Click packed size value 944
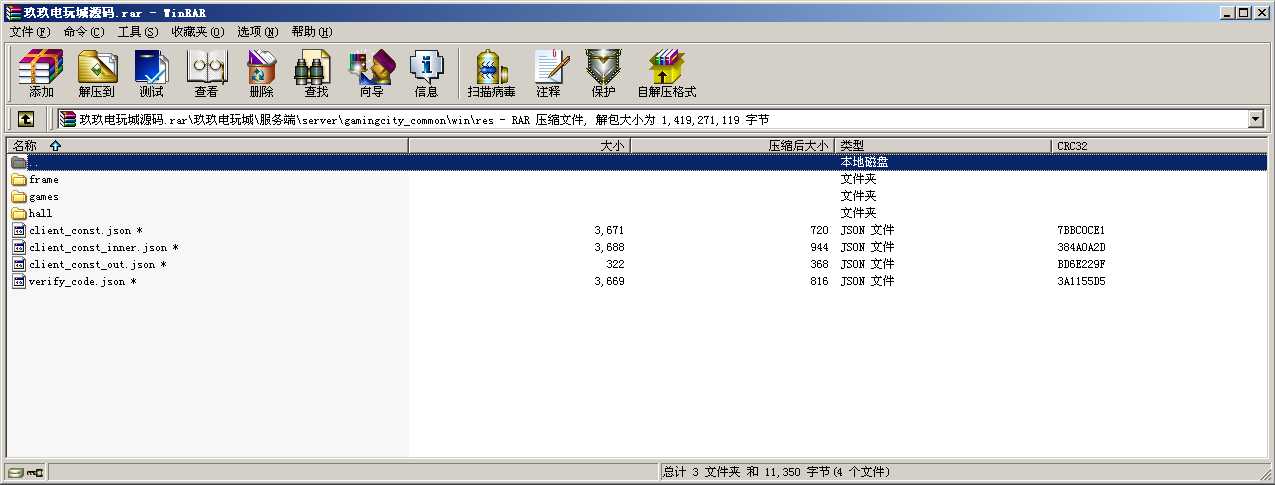This screenshot has height=485, width=1275. coord(819,248)
